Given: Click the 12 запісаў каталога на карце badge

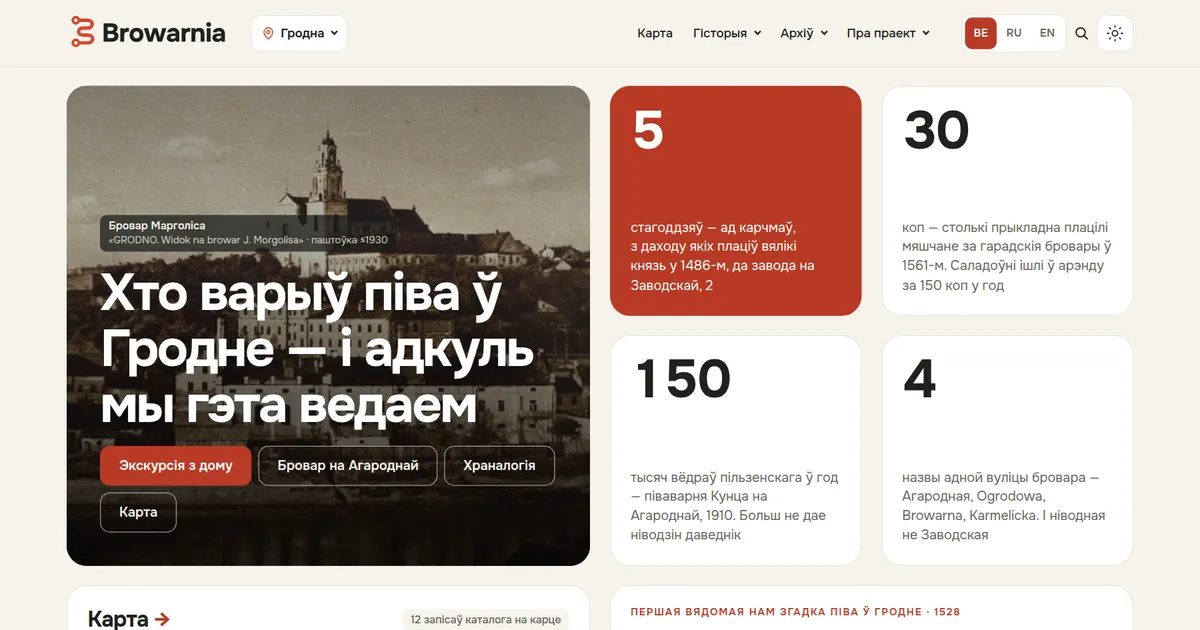Looking at the screenshot, I should click(486, 620).
